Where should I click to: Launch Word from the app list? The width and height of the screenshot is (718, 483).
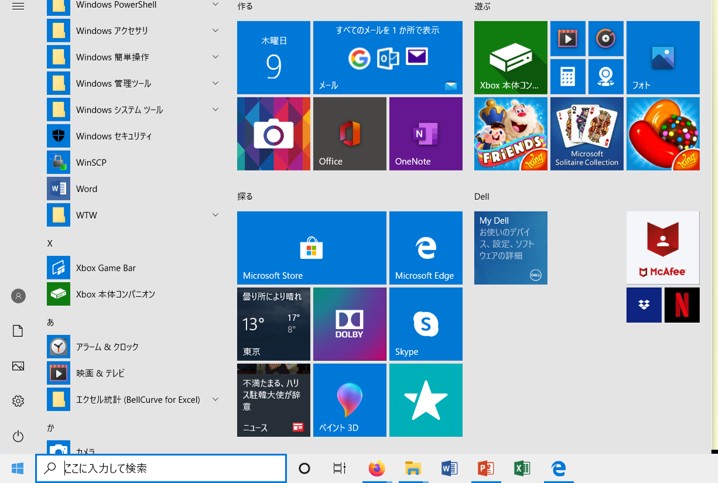coord(135,189)
